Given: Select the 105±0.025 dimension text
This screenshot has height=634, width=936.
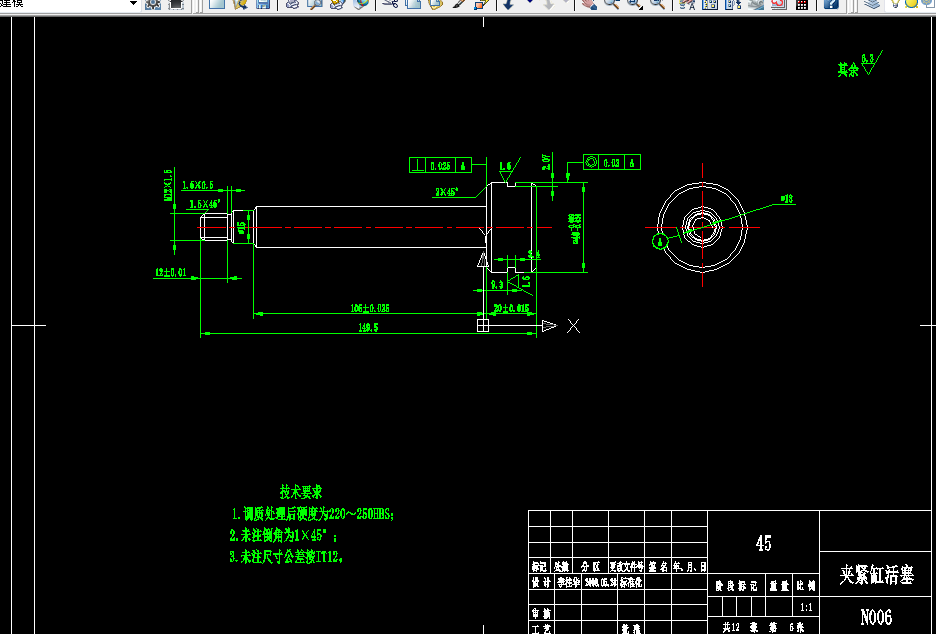Looking at the screenshot, I should [370, 308].
